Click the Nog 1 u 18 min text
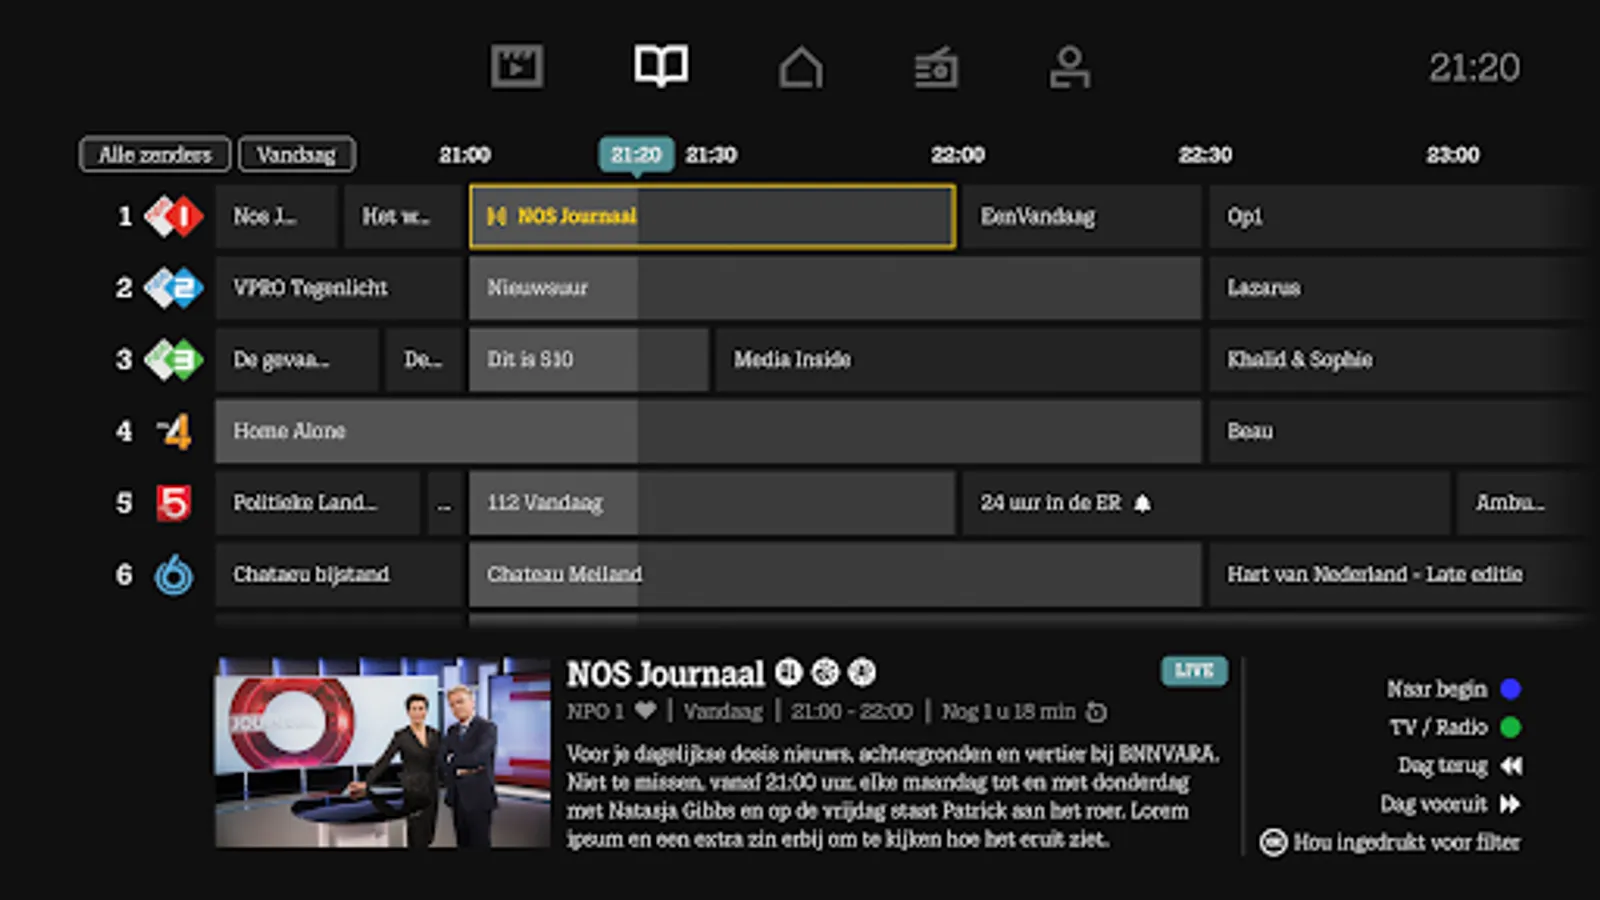The height and width of the screenshot is (900, 1600). click(1009, 712)
